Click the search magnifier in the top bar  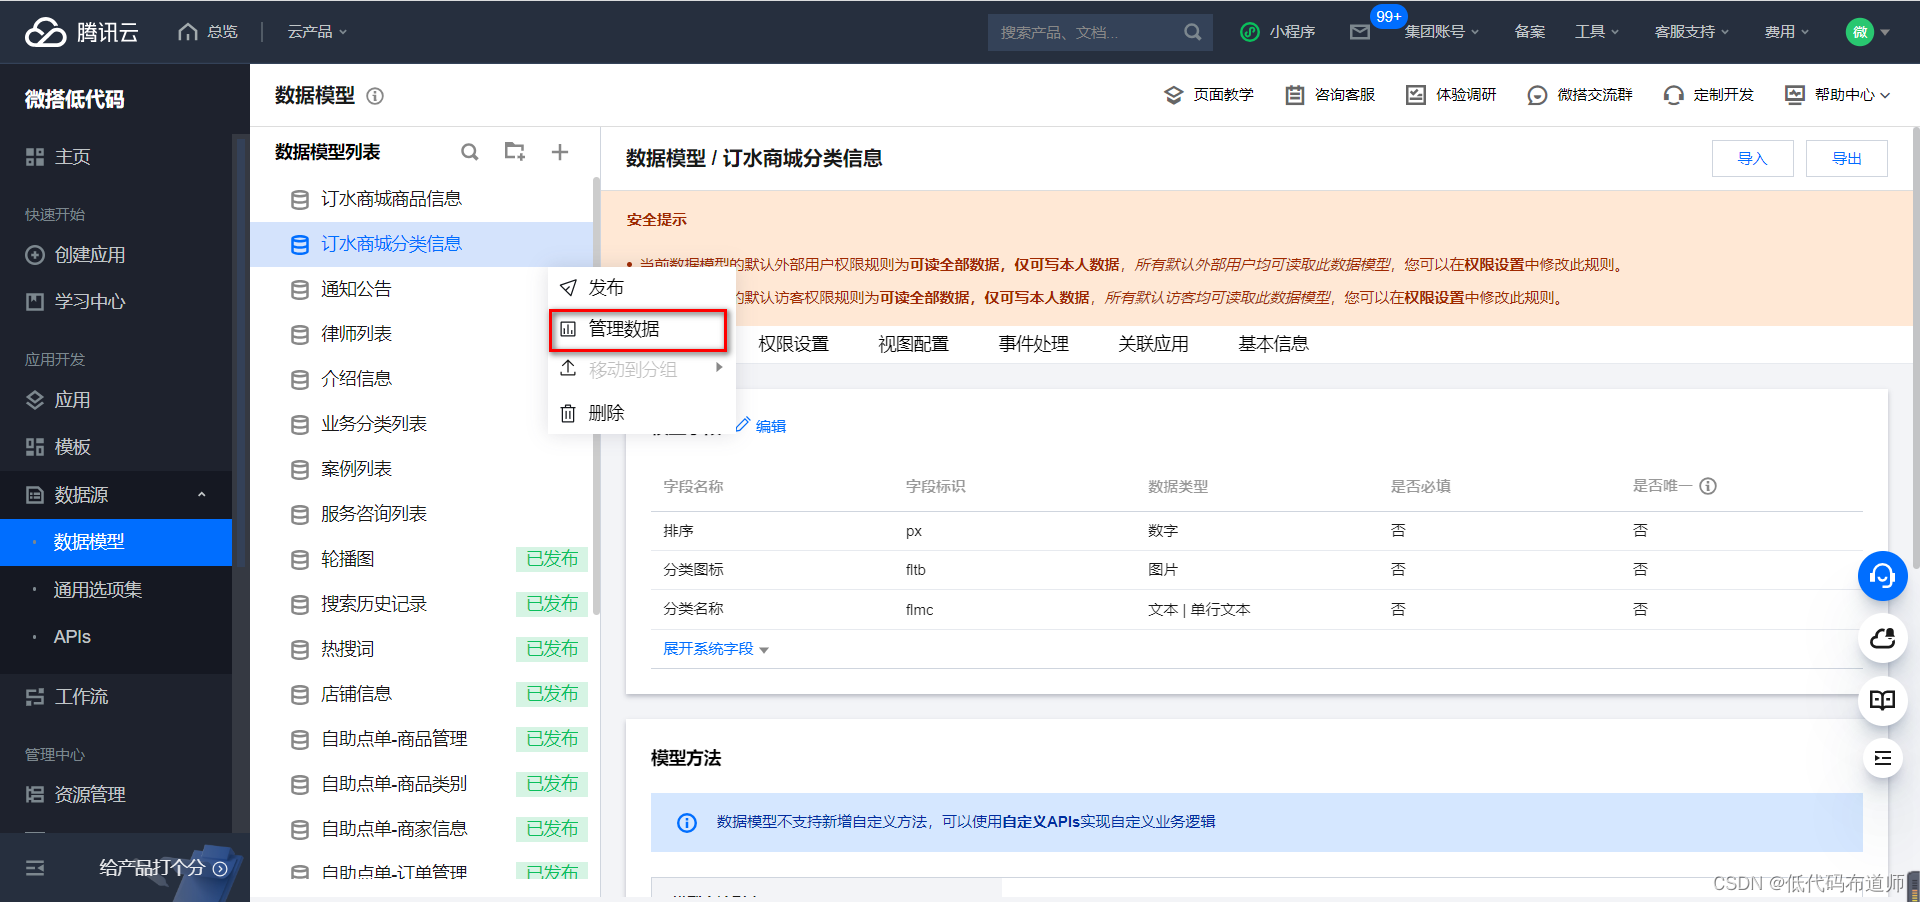(x=1192, y=32)
